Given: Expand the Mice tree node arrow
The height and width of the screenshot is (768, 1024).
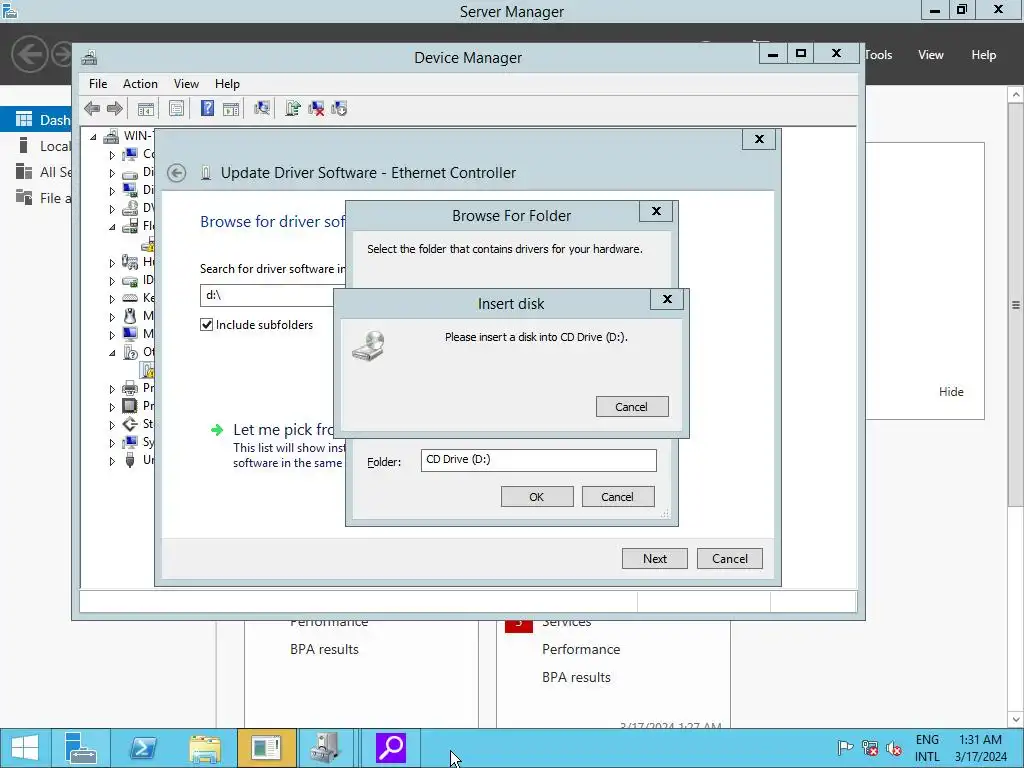Looking at the screenshot, I should (112, 317).
